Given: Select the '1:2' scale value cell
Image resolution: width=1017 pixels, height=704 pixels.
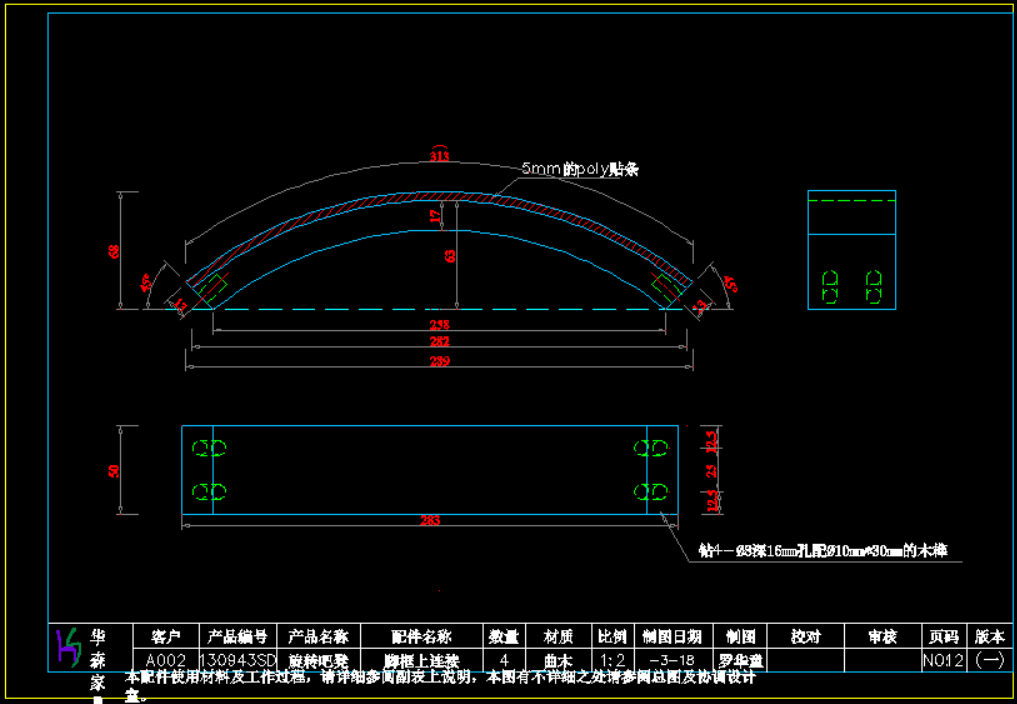Looking at the screenshot, I should 611,660.
